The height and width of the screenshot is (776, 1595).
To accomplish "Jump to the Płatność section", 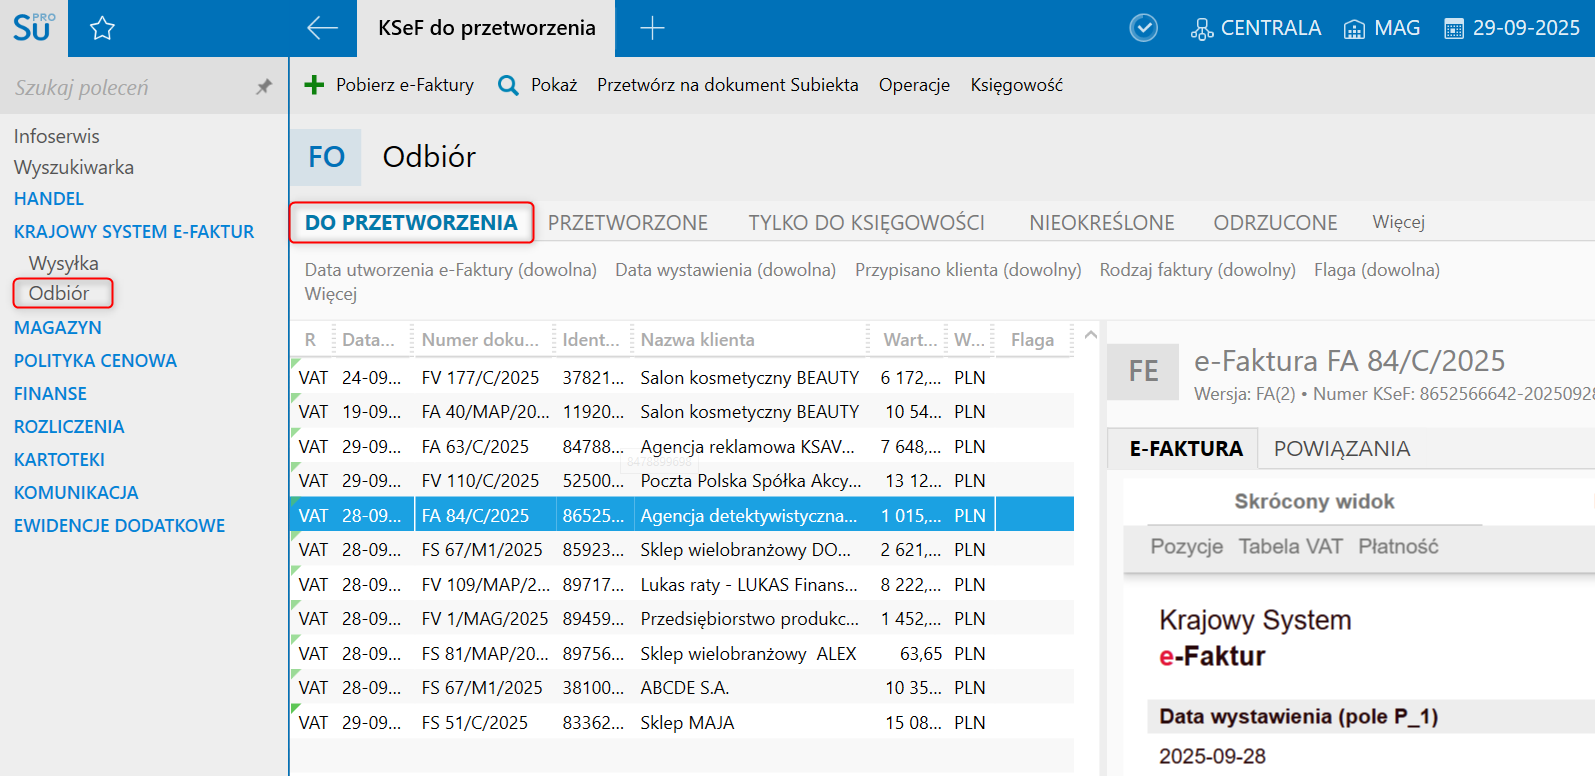I will click(1398, 546).
